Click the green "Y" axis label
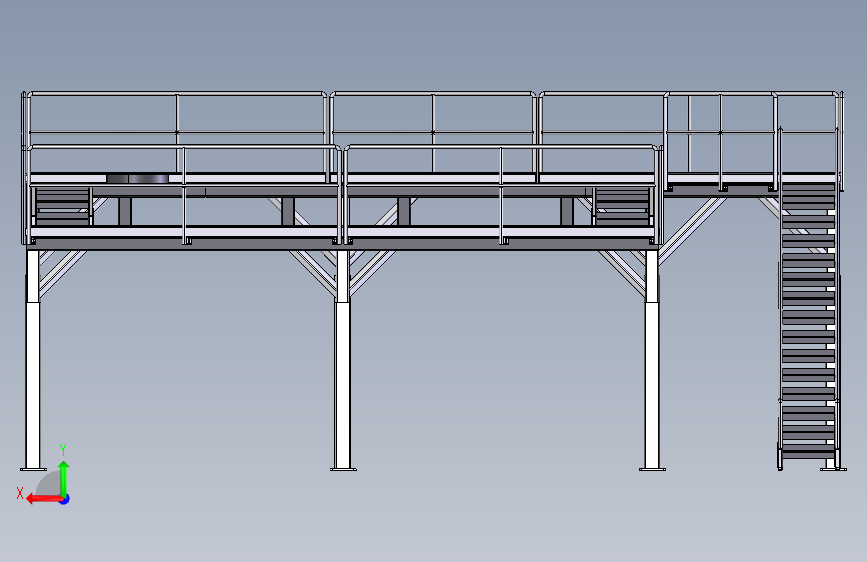This screenshot has width=867, height=562. point(63,450)
